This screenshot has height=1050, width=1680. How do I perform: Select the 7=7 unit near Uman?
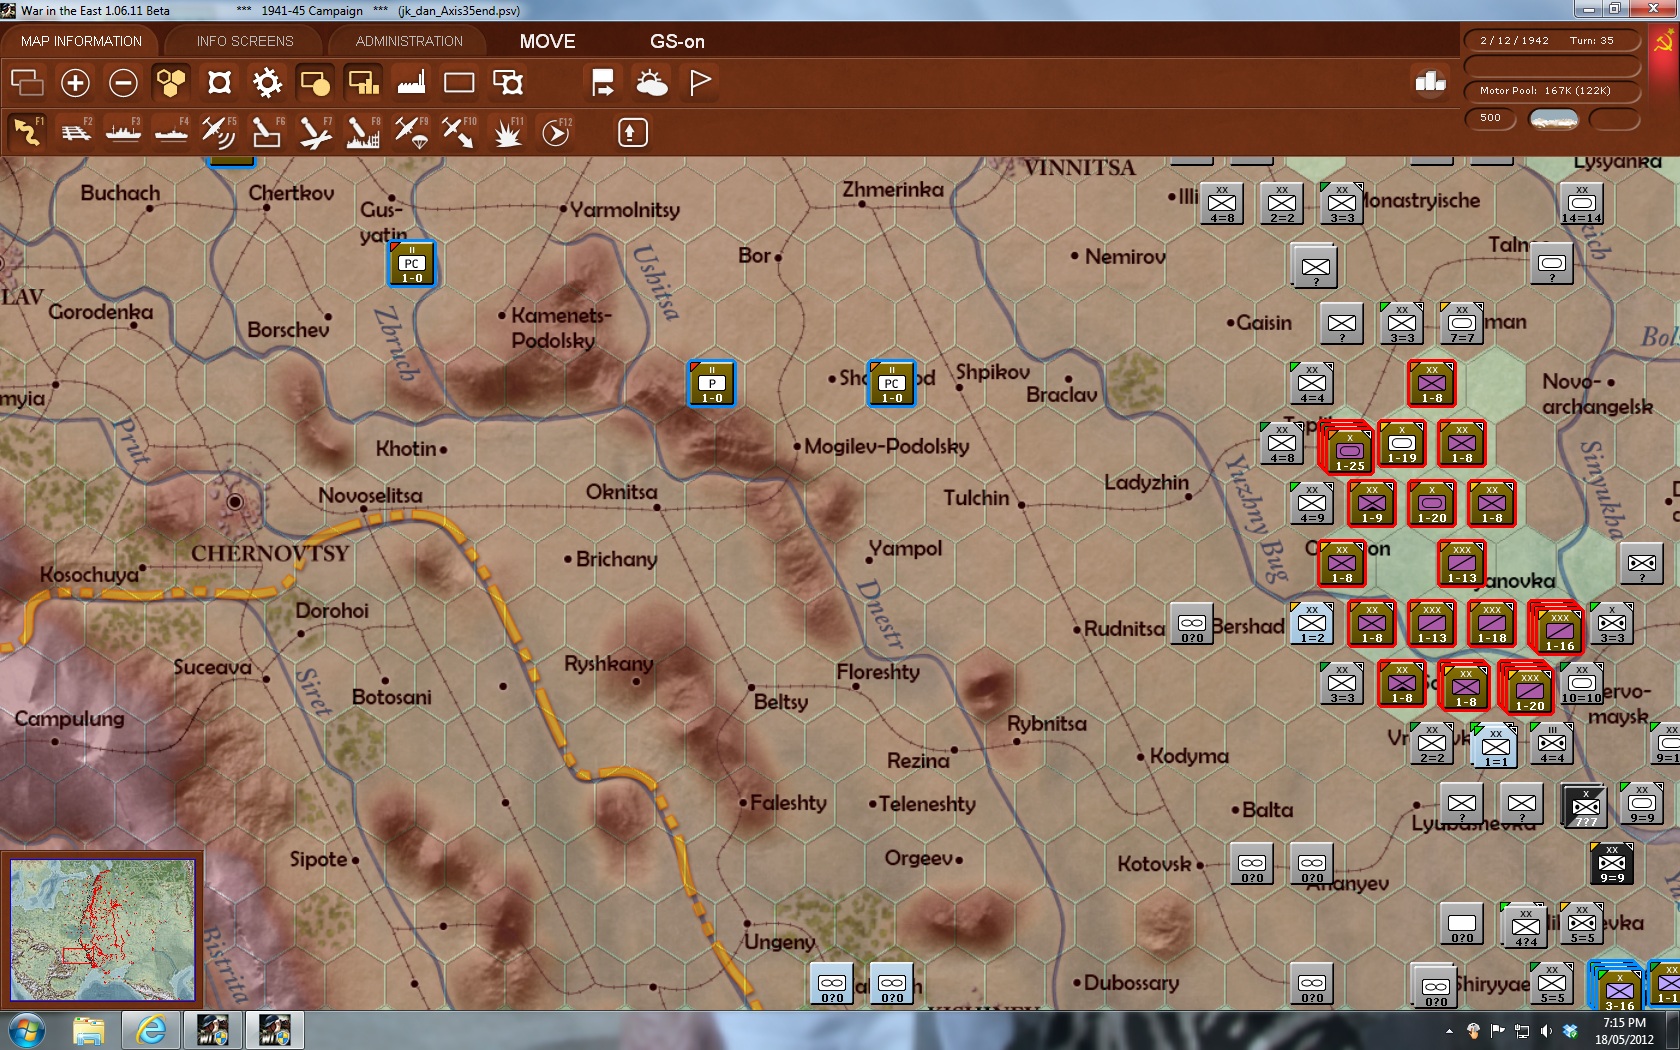tap(1461, 324)
